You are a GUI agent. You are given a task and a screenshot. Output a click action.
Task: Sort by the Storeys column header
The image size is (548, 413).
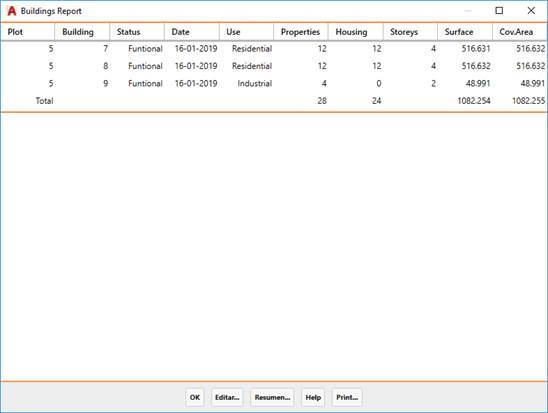(x=410, y=32)
